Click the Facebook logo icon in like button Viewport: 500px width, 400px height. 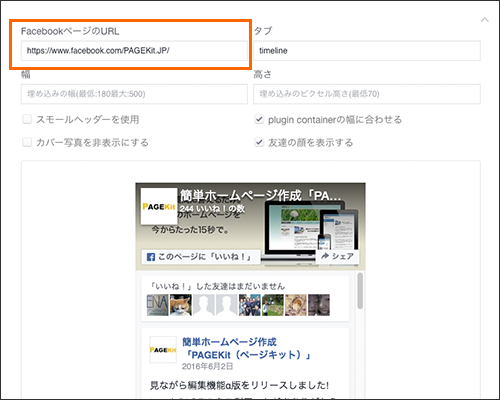pos(151,257)
